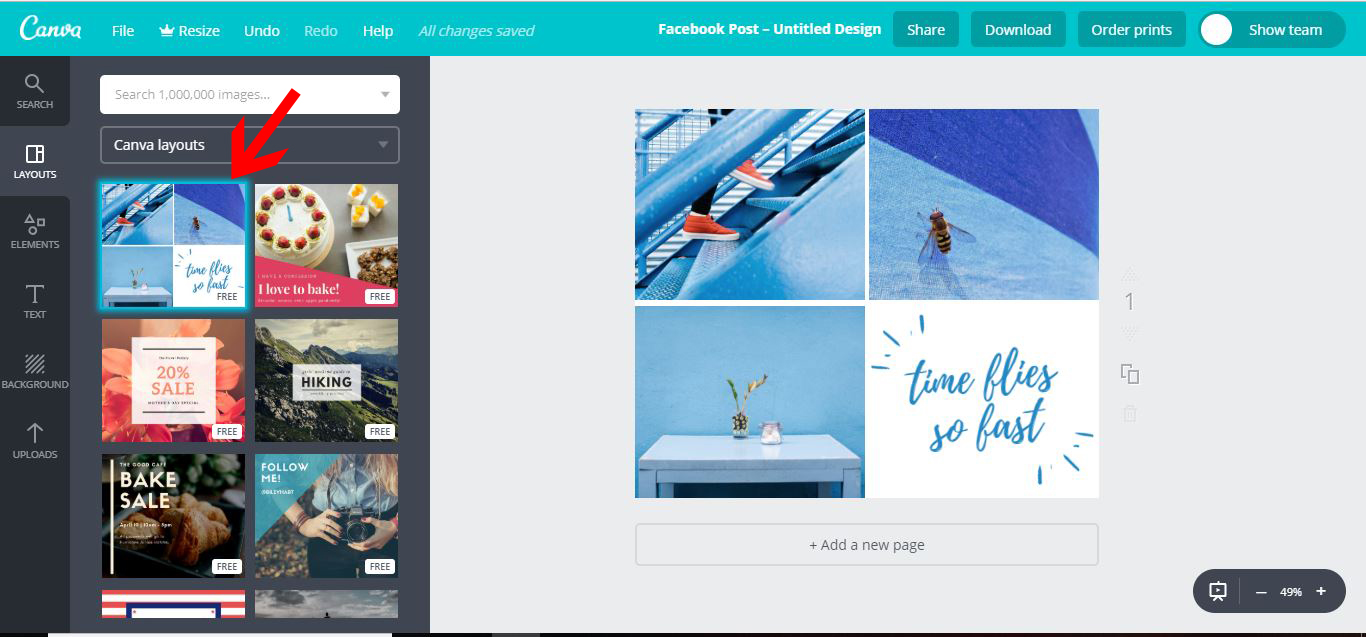Rename the design title 'Facebook Post – Untitled Design'

[769, 29]
